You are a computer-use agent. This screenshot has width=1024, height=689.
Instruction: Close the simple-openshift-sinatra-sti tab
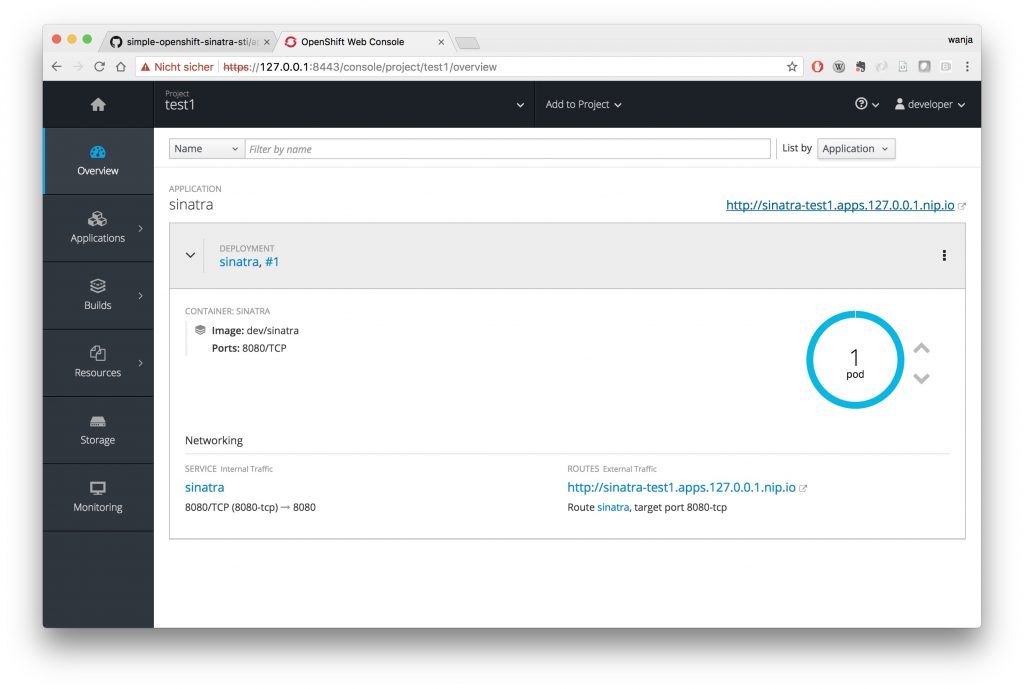click(266, 42)
